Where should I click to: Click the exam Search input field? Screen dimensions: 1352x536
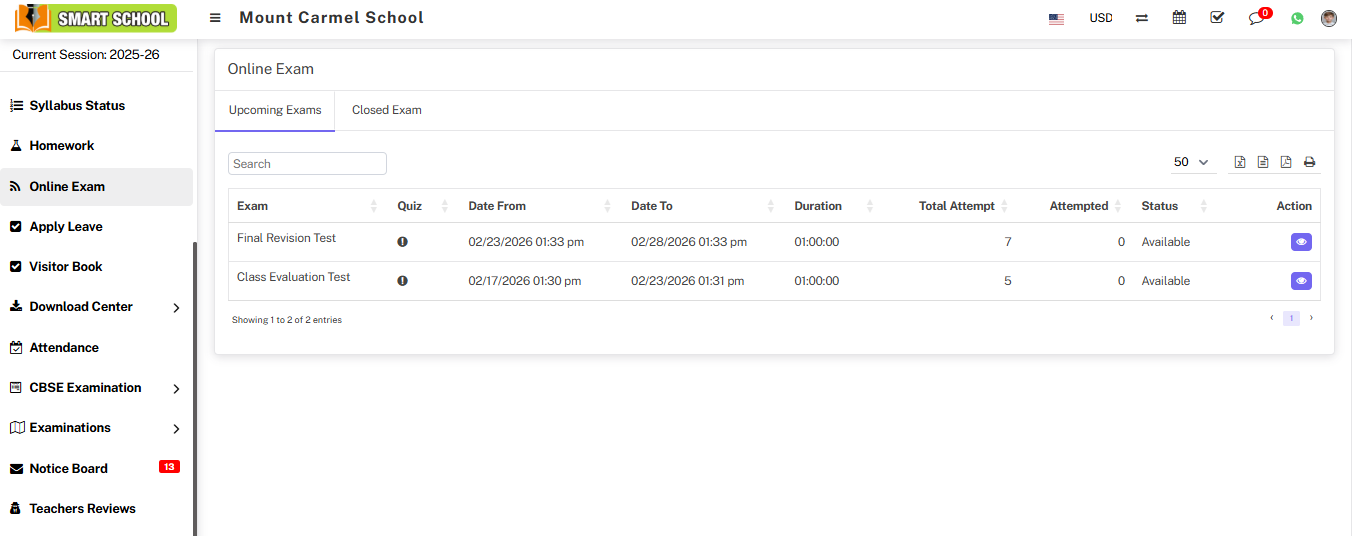[307, 164]
